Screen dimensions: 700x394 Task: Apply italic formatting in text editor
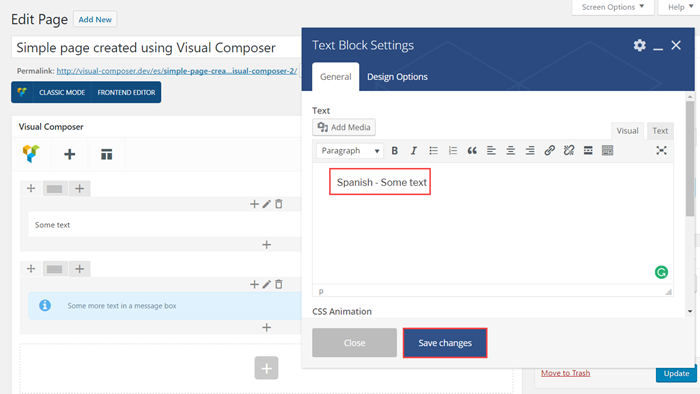414,151
